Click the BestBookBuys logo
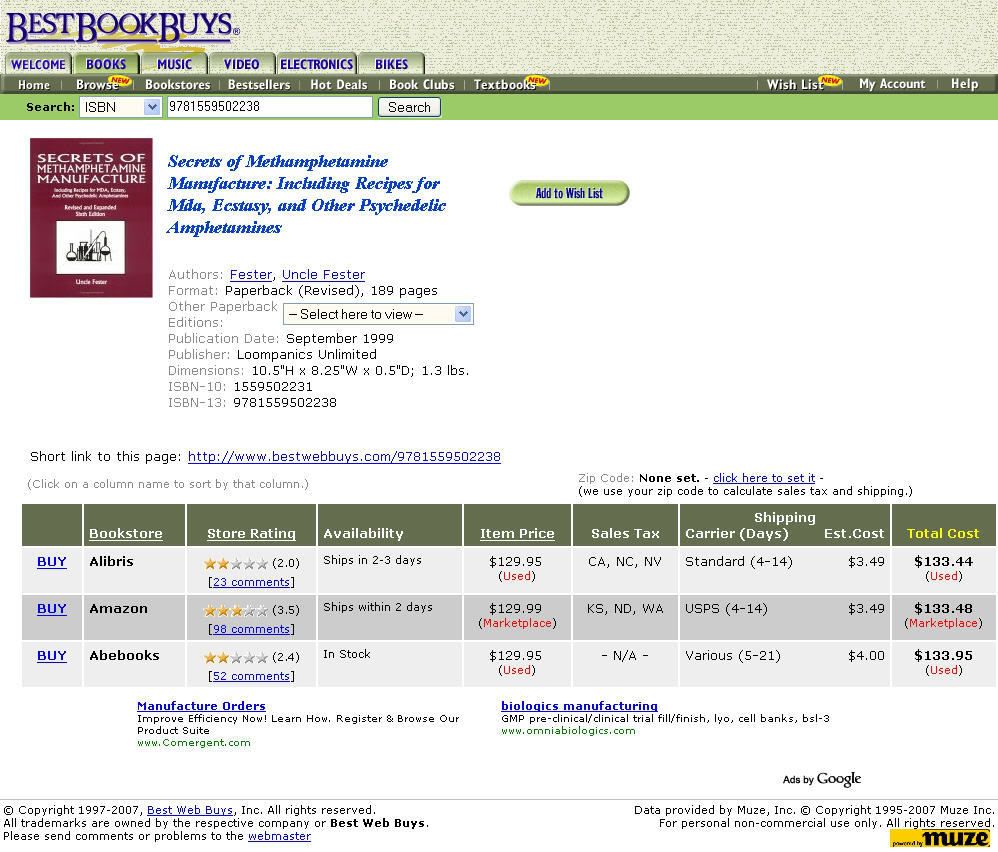The width and height of the screenshot is (998, 852). point(122,28)
